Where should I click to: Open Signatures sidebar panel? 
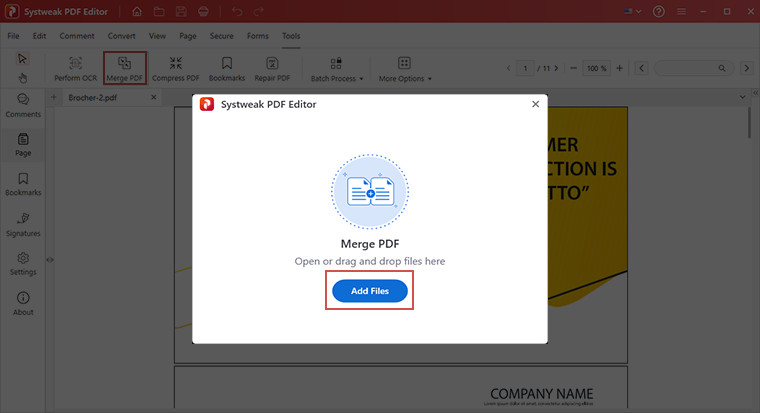(x=23, y=224)
